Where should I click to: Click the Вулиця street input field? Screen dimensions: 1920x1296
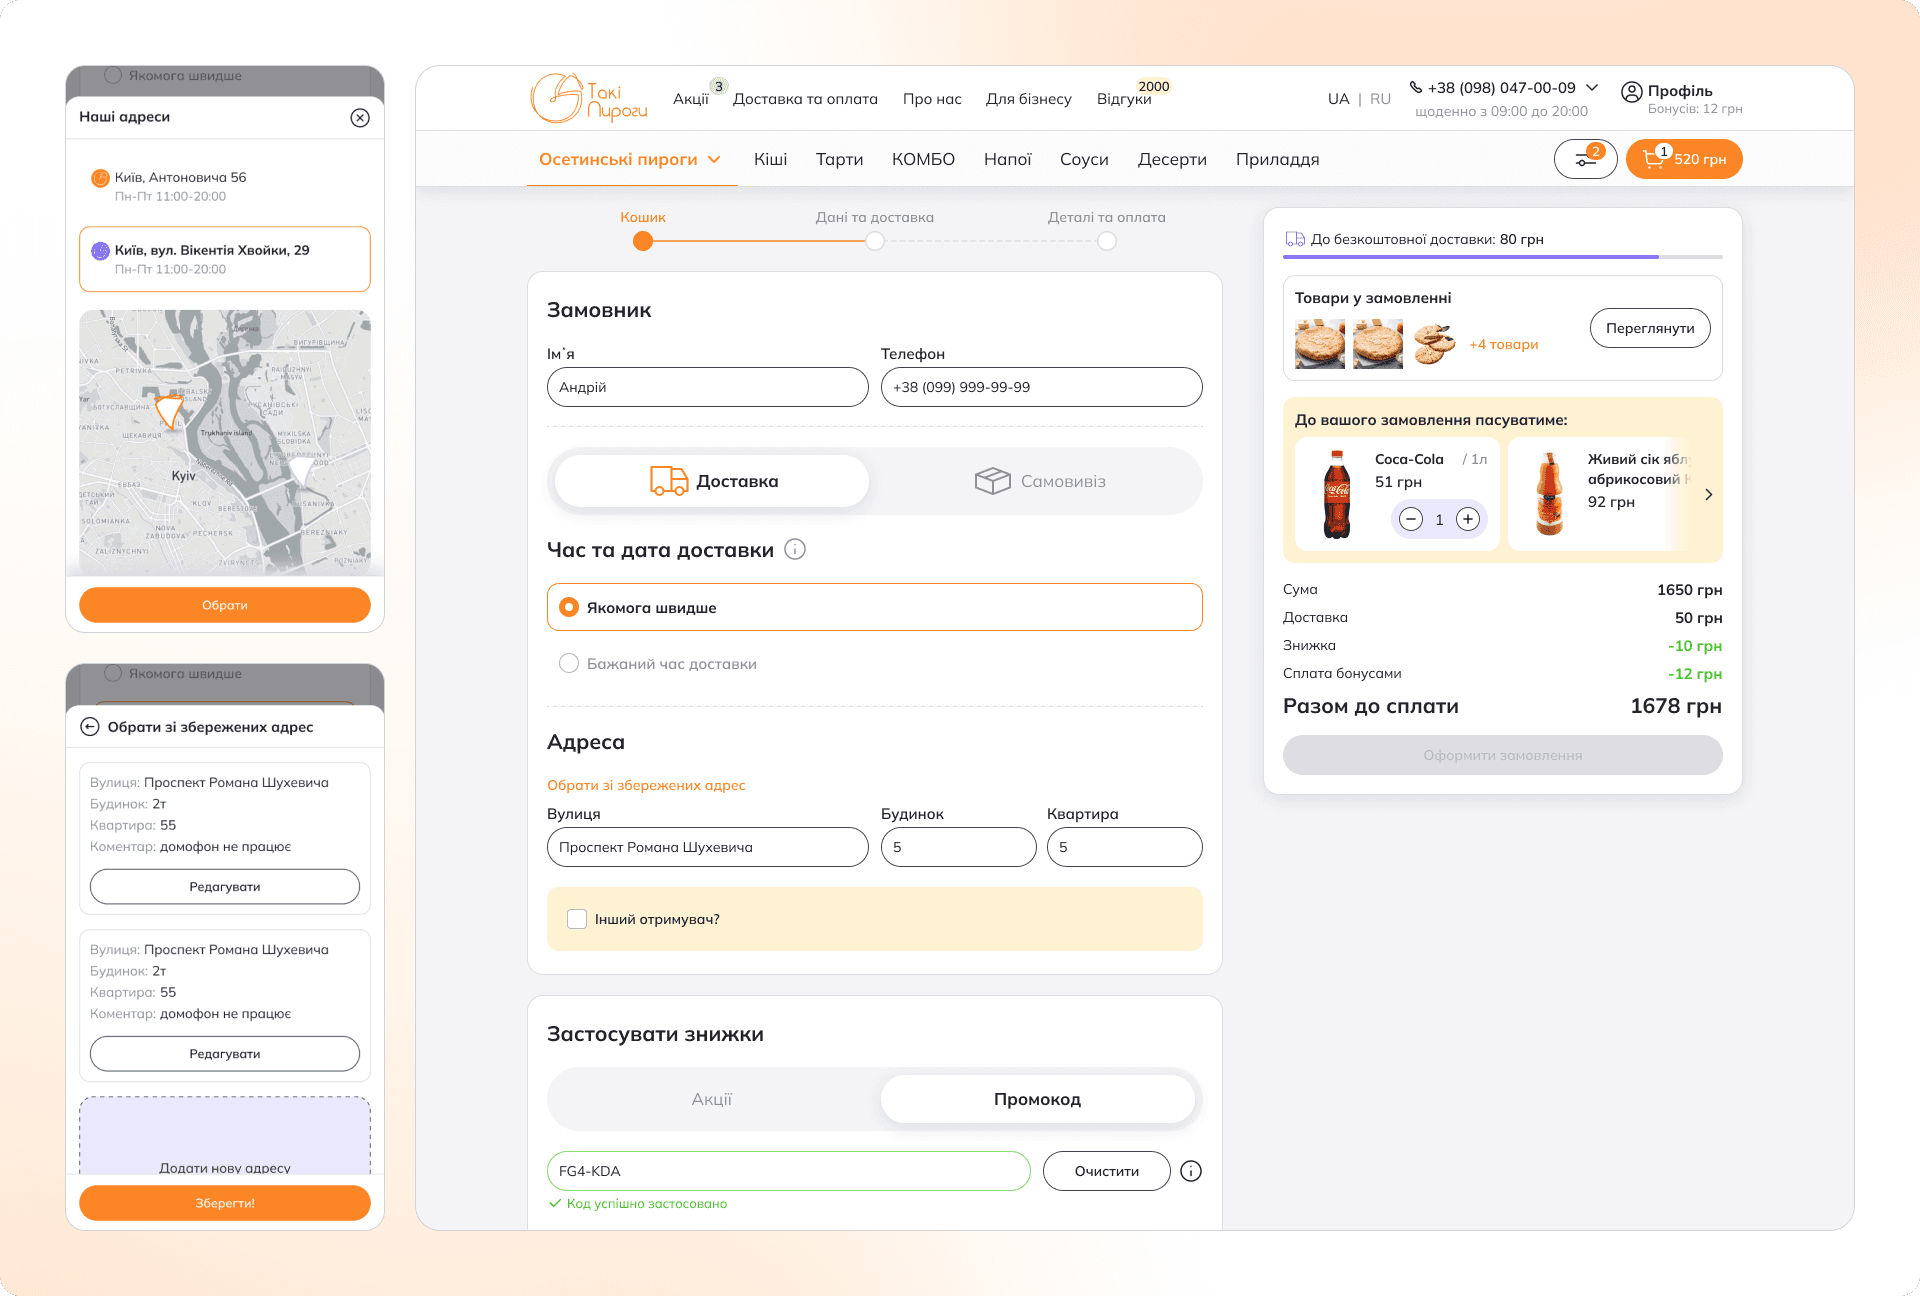point(707,847)
